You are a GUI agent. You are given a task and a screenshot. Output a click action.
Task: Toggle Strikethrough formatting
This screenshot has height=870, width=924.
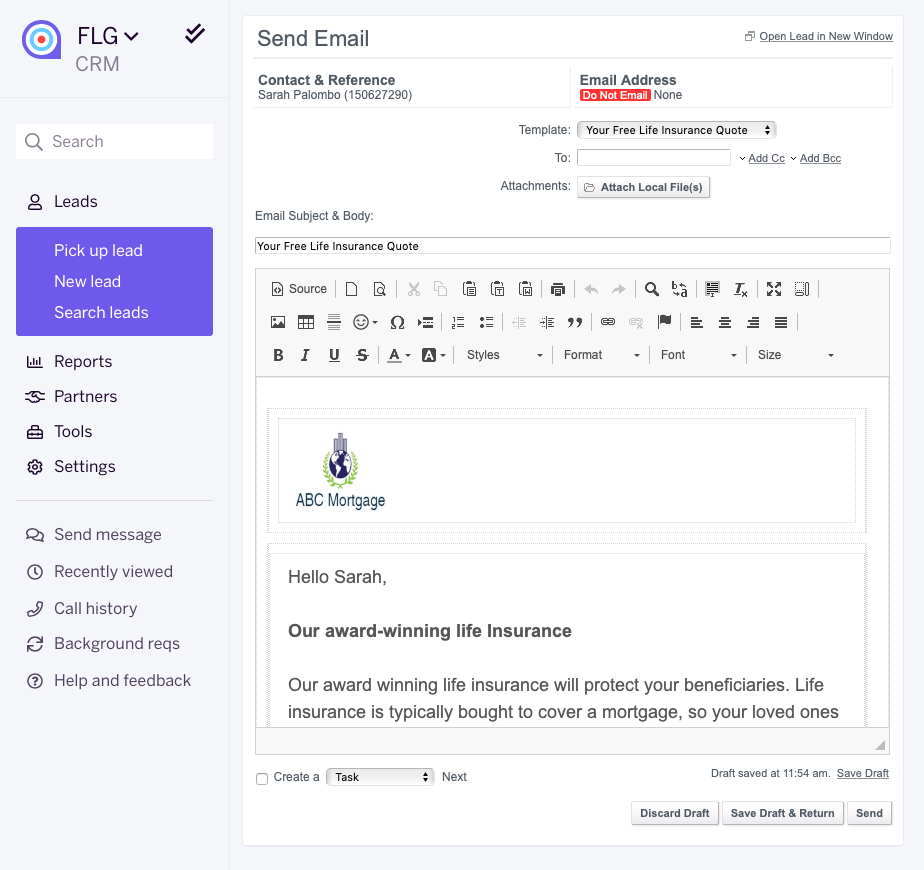362,355
